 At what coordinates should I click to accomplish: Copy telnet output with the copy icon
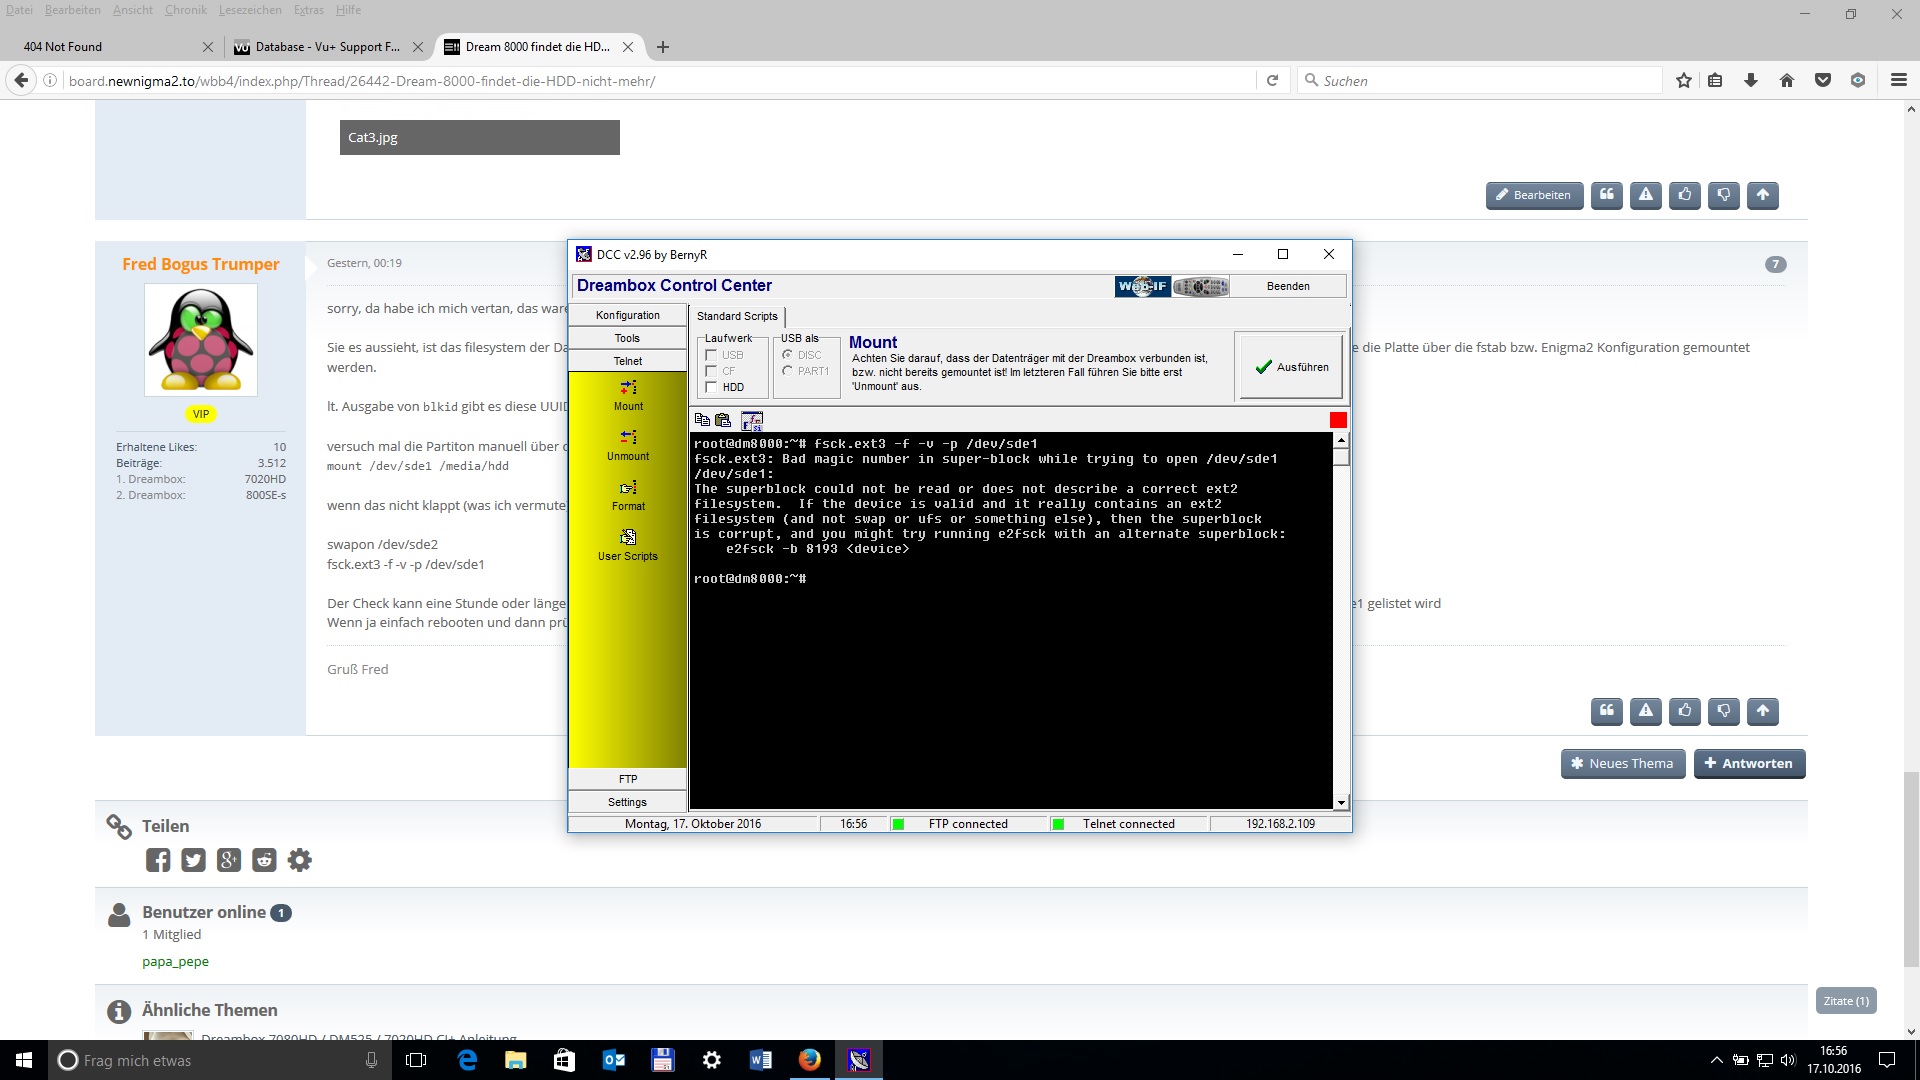pos(702,420)
